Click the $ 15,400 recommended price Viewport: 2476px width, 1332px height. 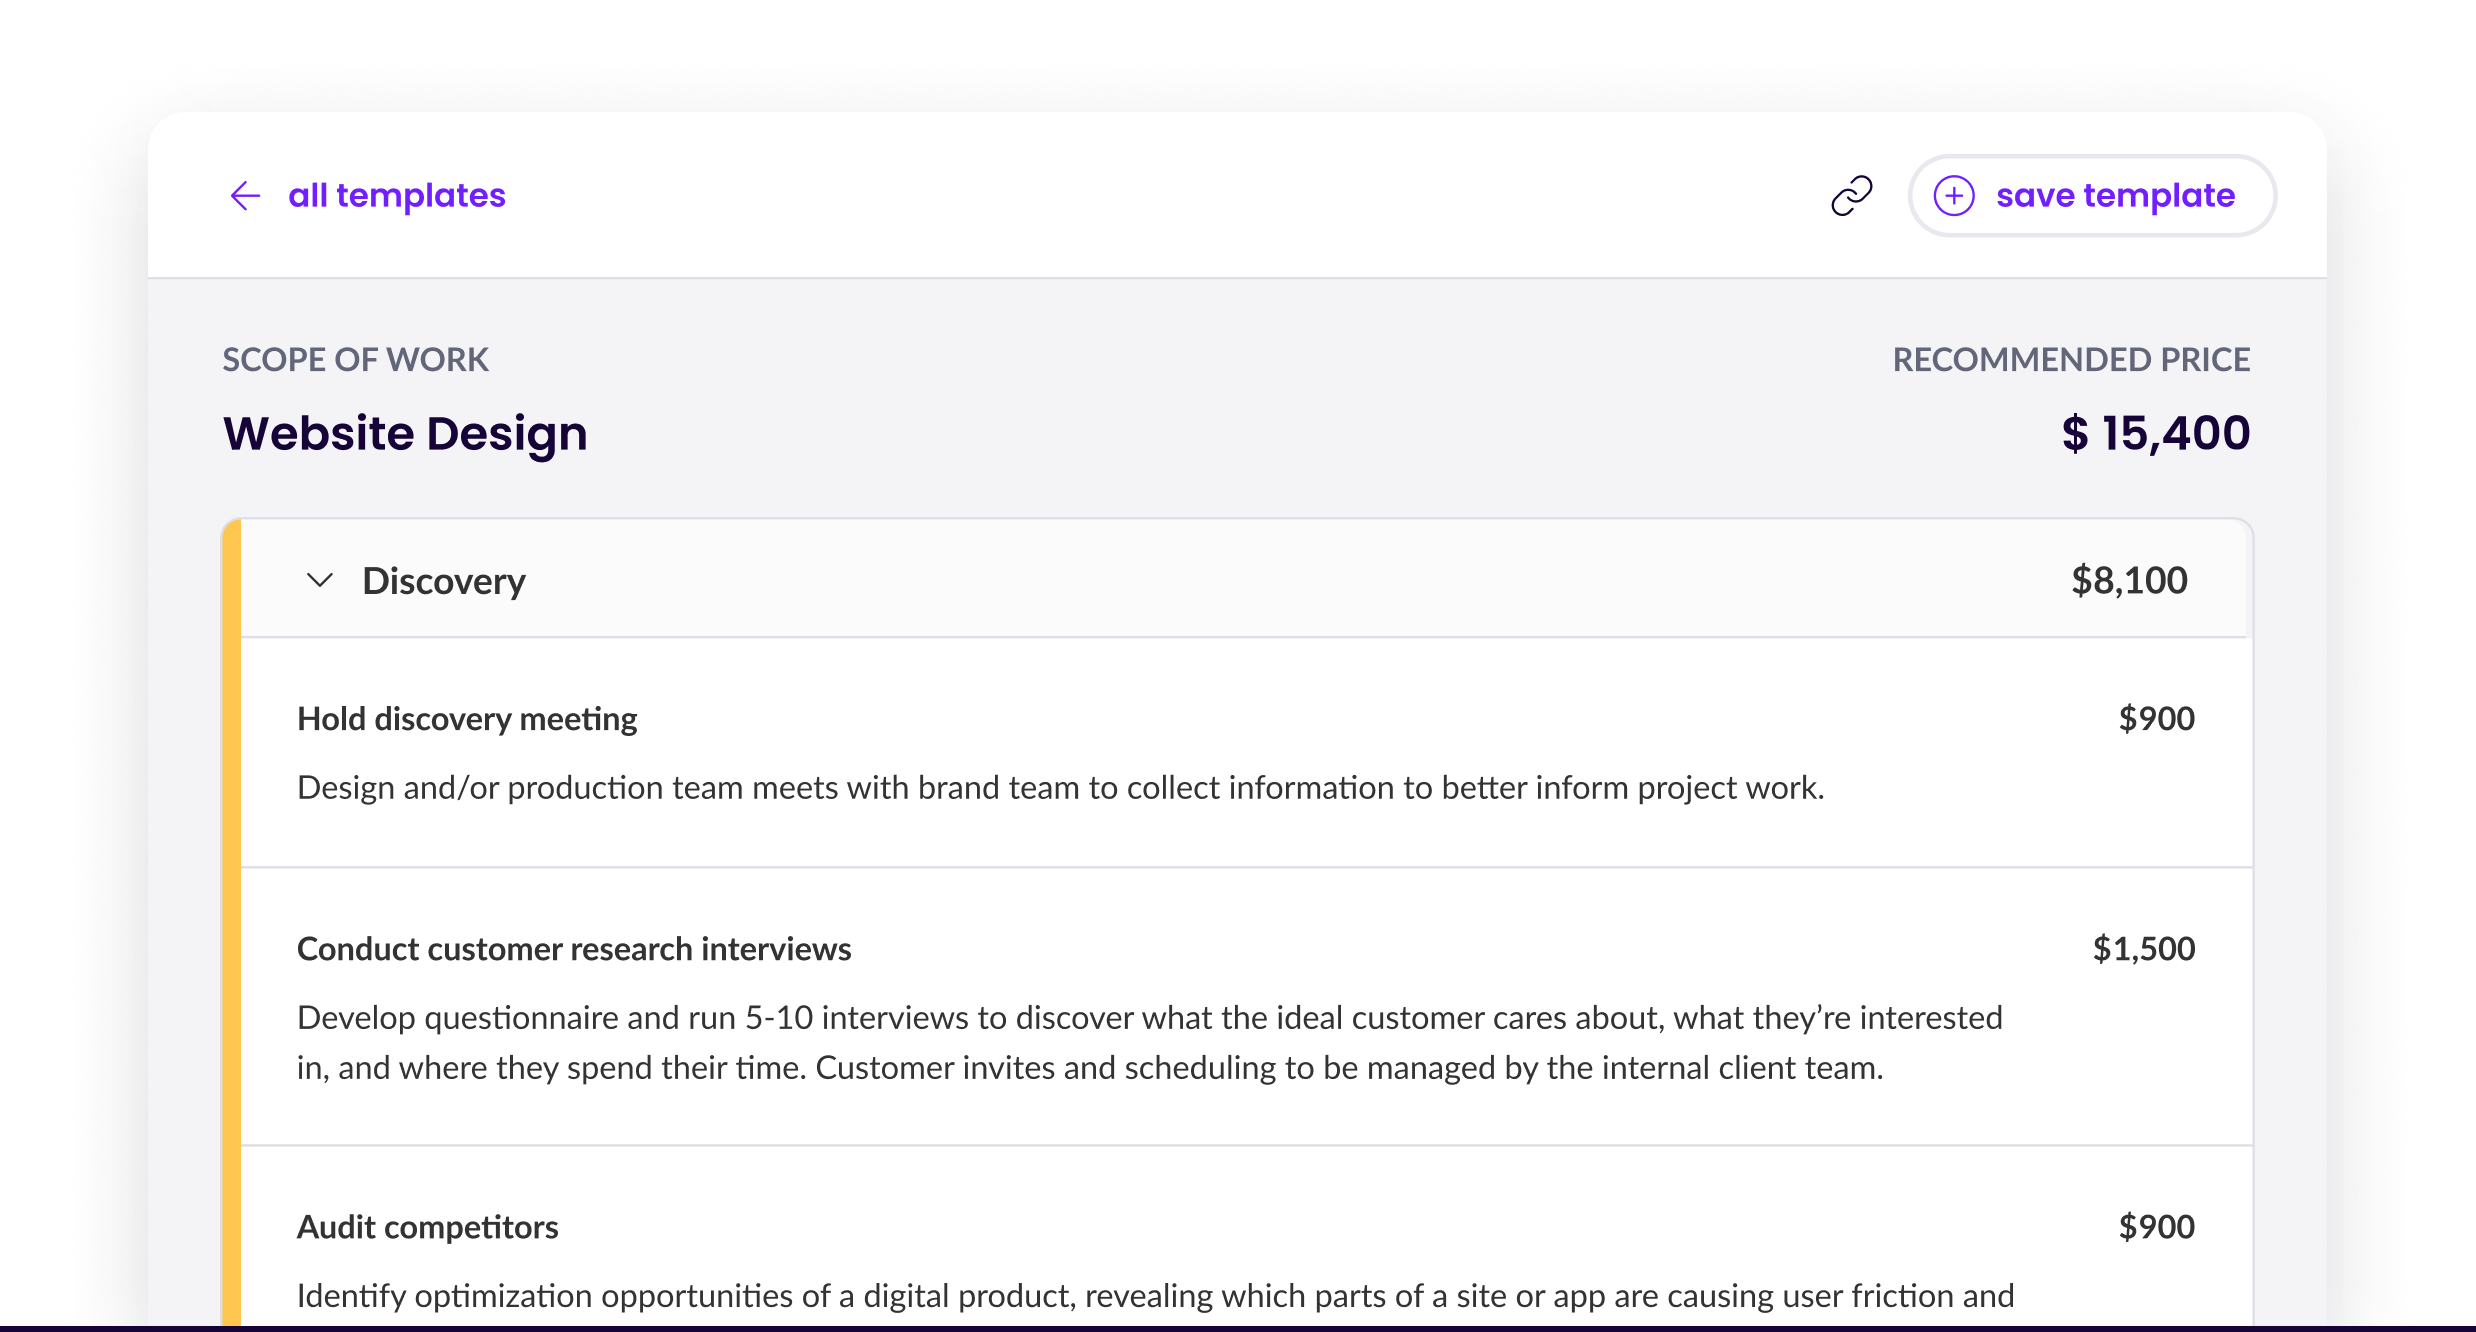pos(2155,434)
